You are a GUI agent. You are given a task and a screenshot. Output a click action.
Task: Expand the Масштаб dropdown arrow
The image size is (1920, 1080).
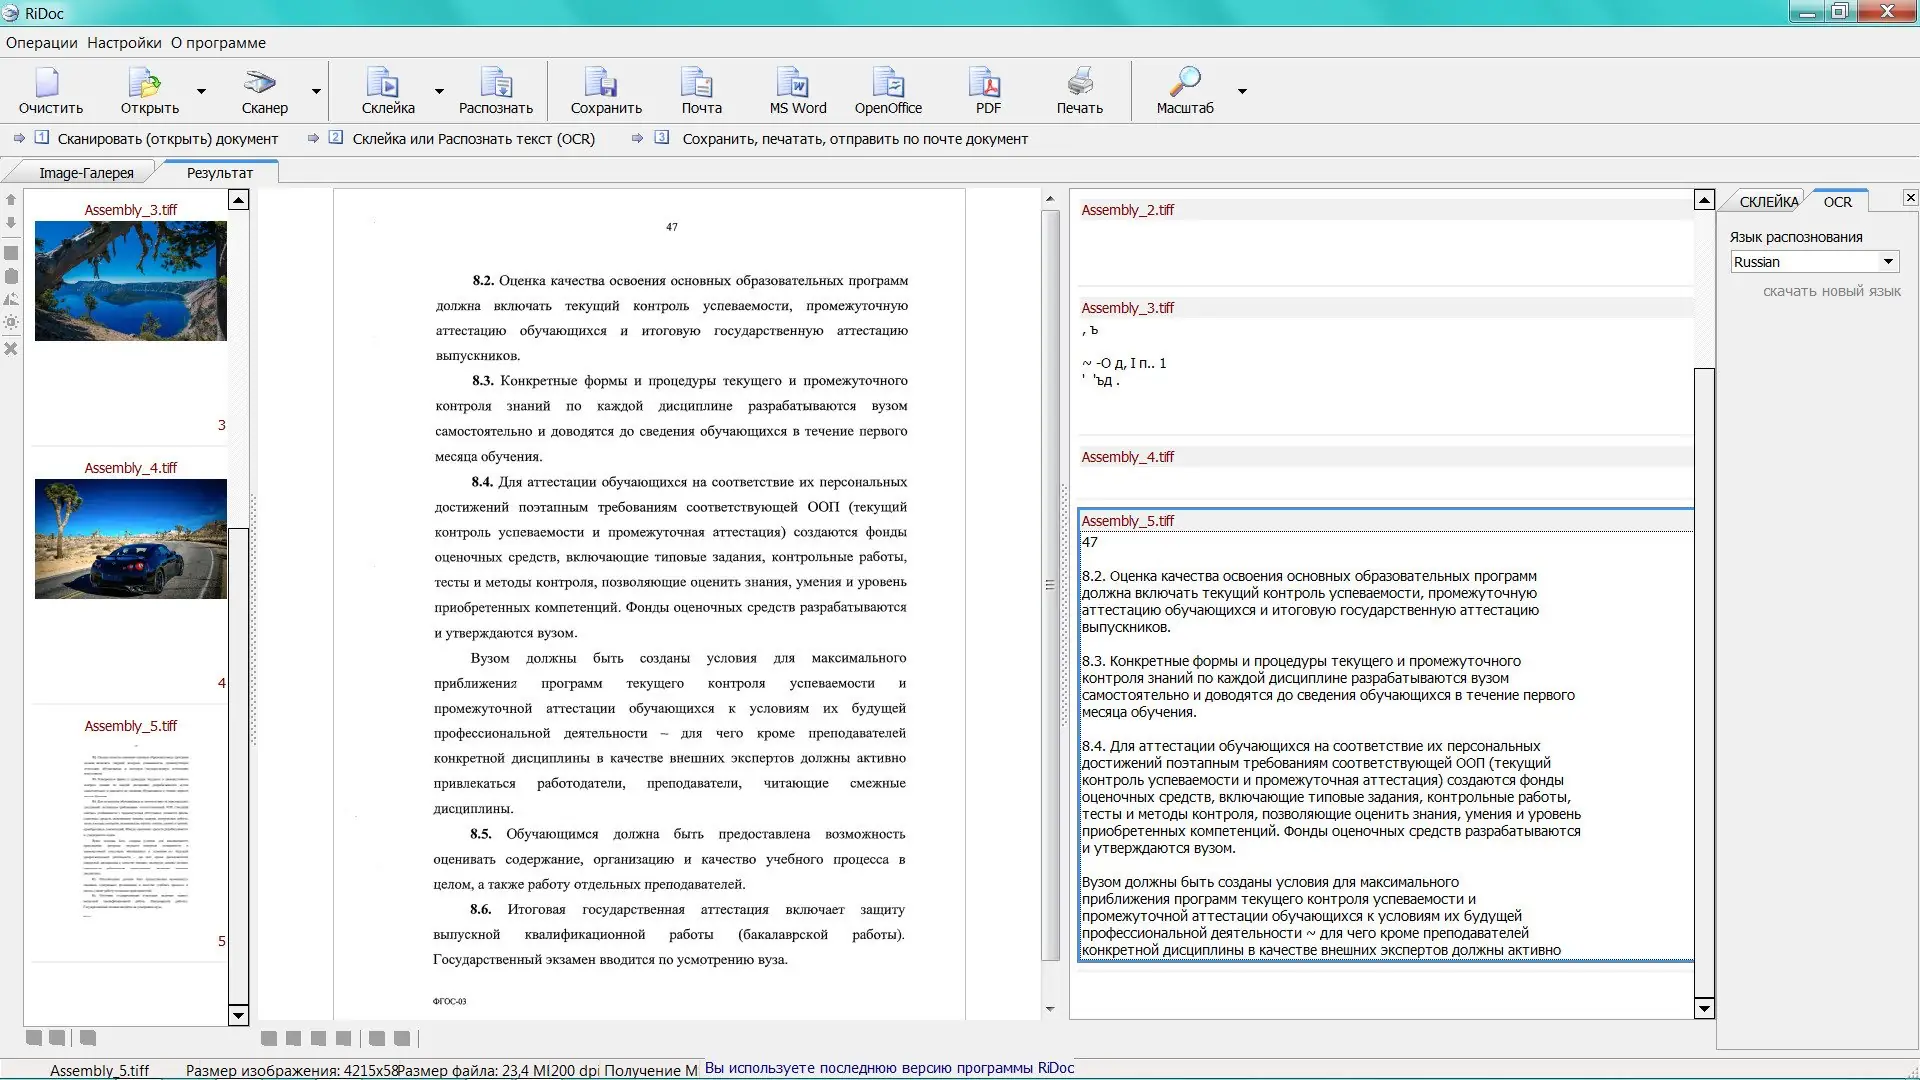1242,91
